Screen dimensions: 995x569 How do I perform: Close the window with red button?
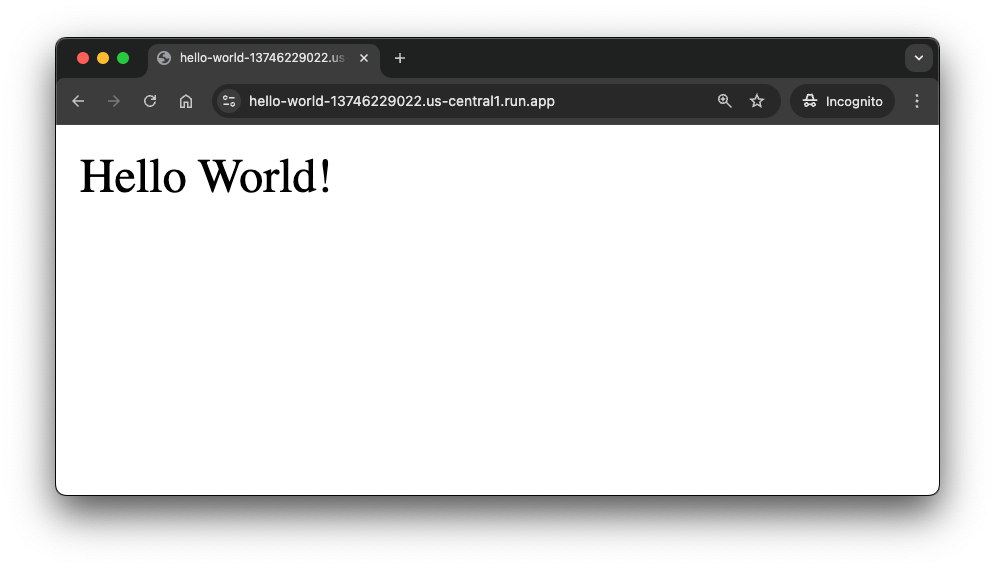[x=83, y=58]
